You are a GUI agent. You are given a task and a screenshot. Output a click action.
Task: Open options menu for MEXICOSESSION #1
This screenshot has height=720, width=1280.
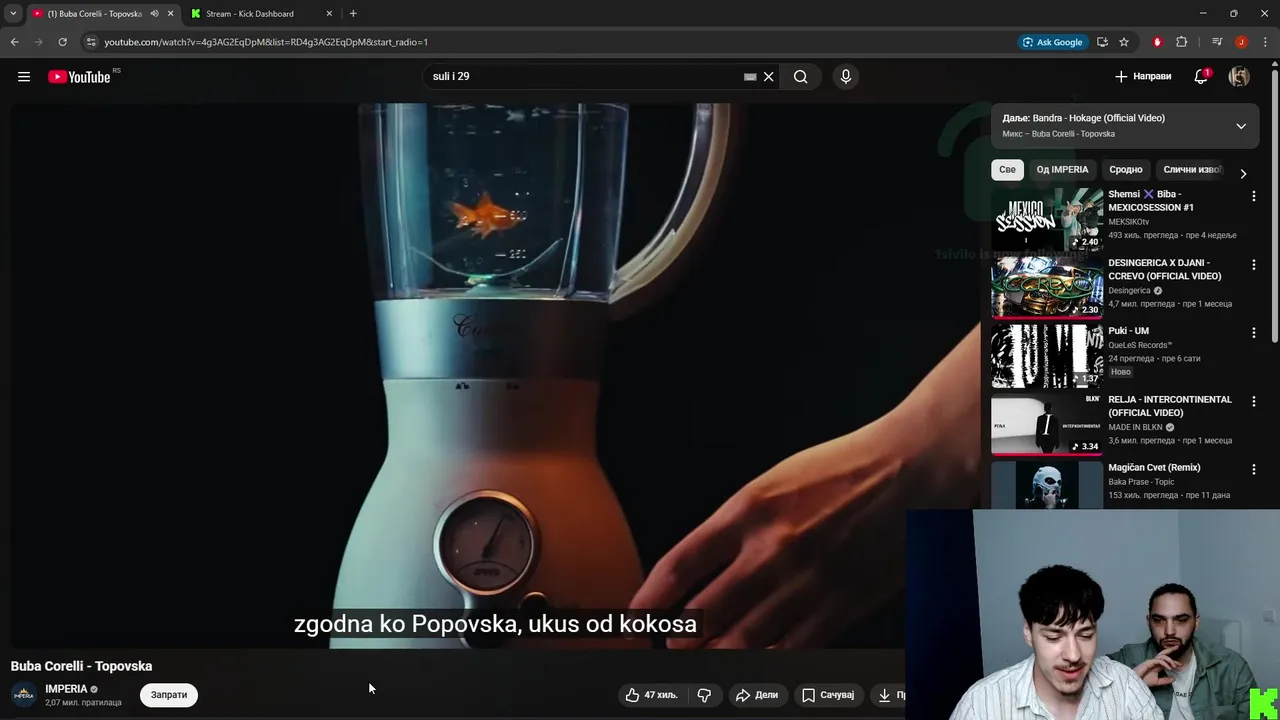click(1254, 196)
